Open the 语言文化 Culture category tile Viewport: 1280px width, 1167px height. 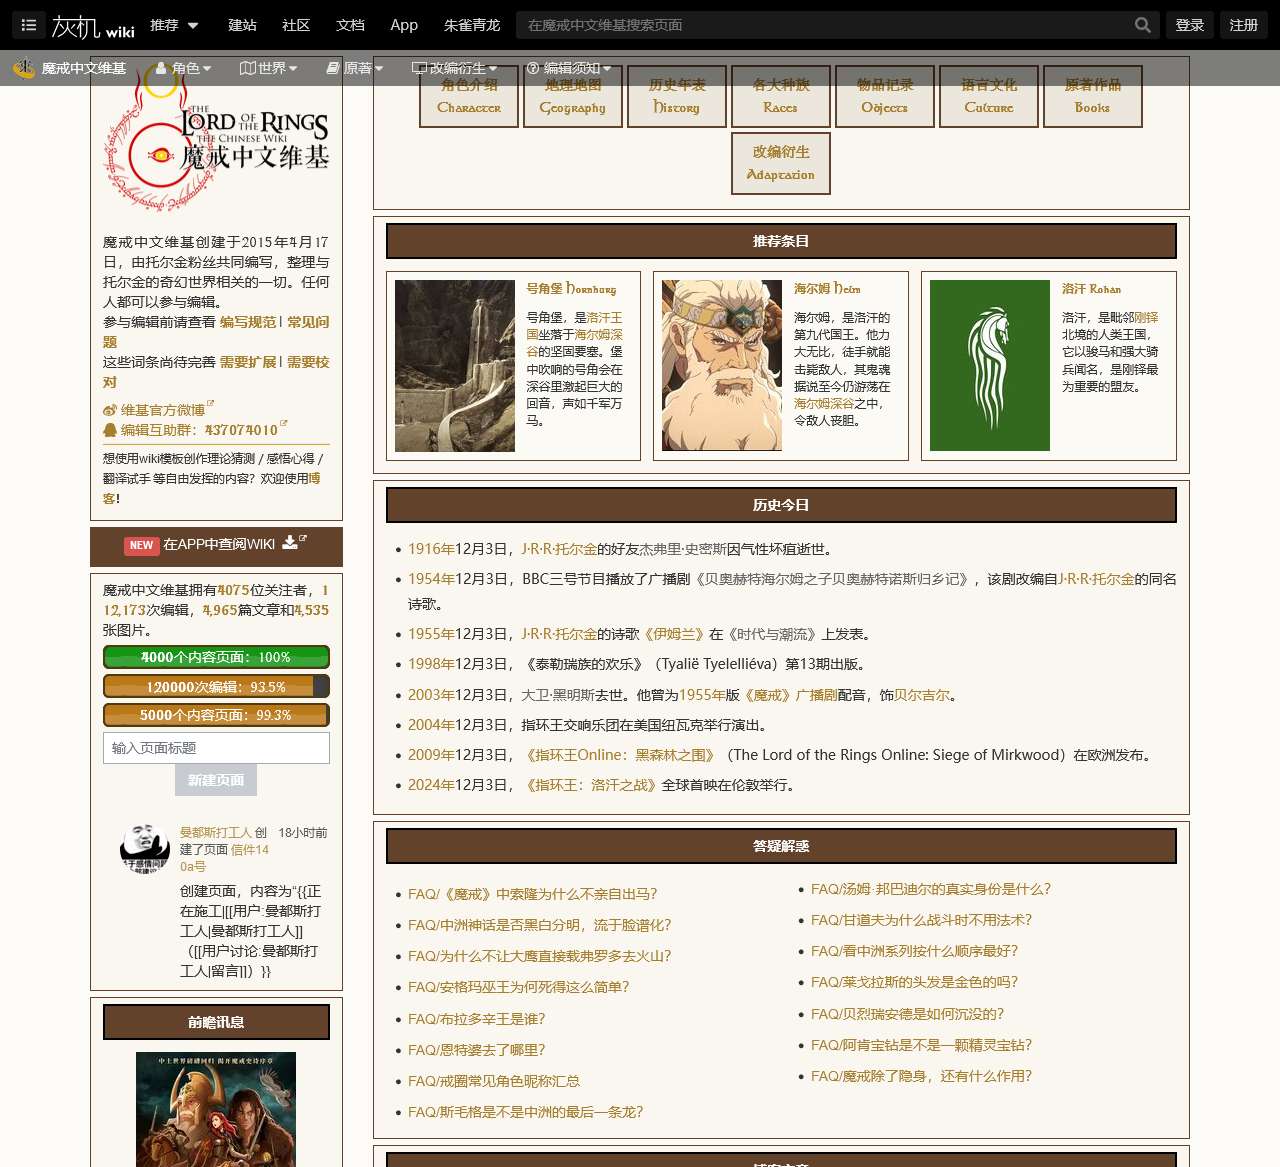click(989, 96)
